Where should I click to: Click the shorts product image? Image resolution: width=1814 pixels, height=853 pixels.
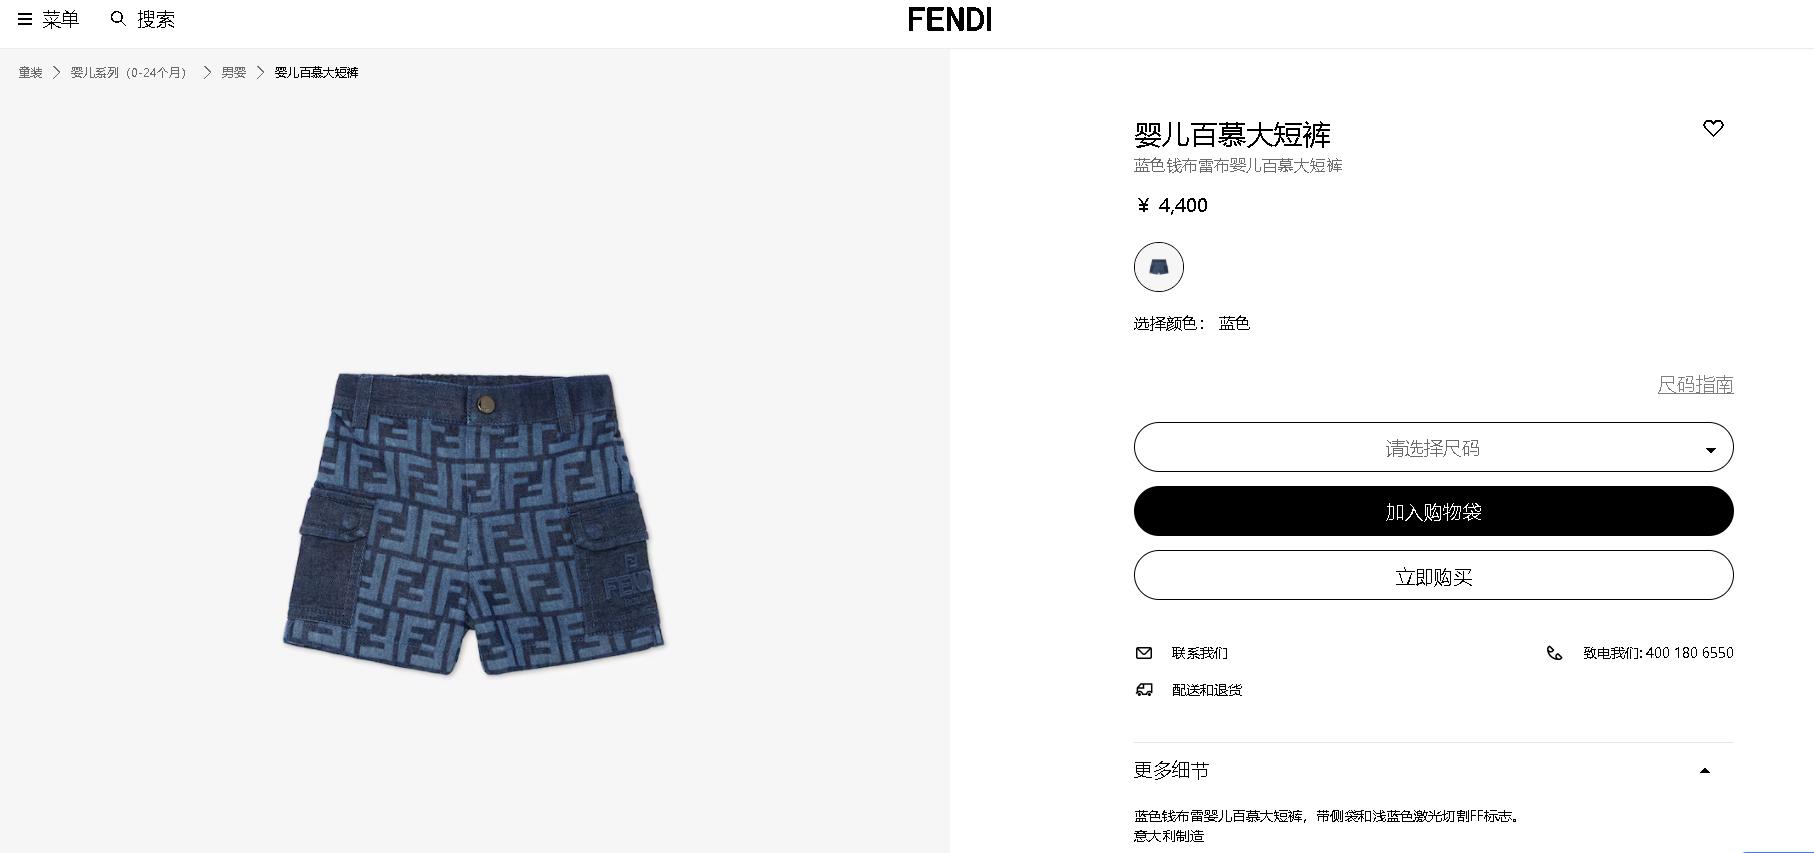point(474,523)
